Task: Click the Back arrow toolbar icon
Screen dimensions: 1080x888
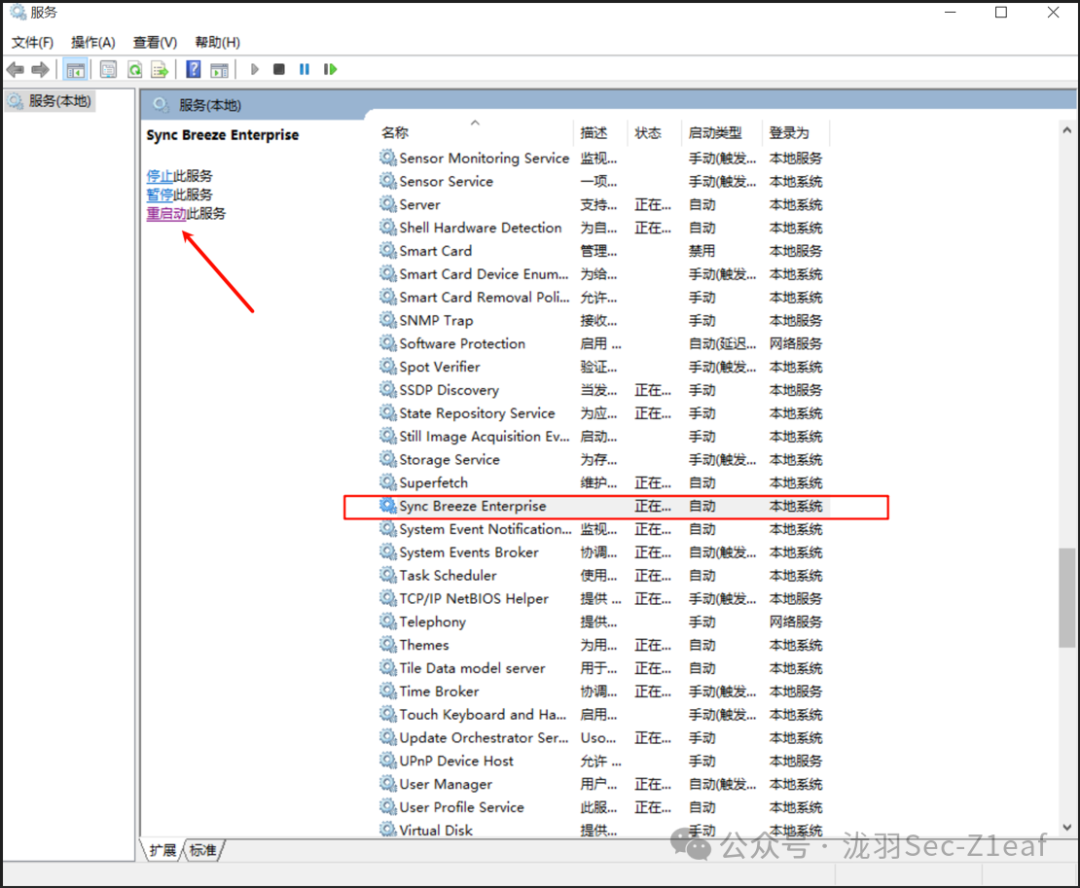Action: click(15, 70)
